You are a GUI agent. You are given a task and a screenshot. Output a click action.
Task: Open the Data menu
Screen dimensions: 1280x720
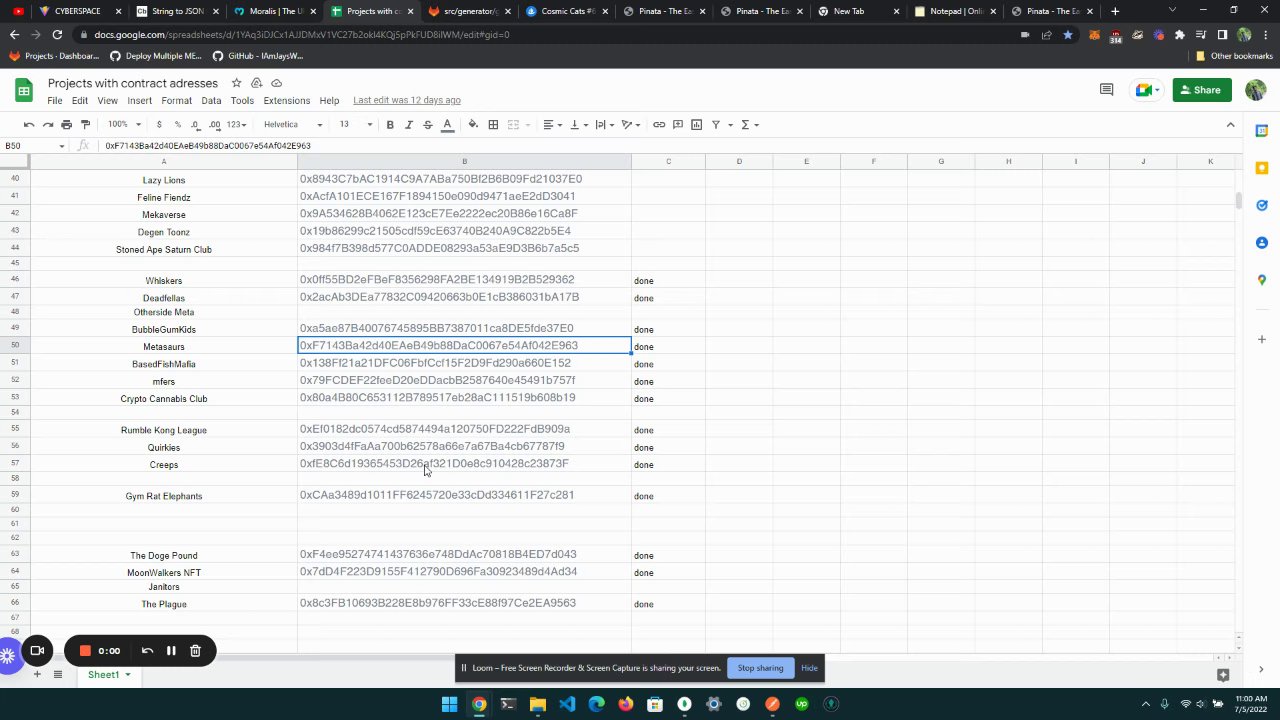[211, 101]
